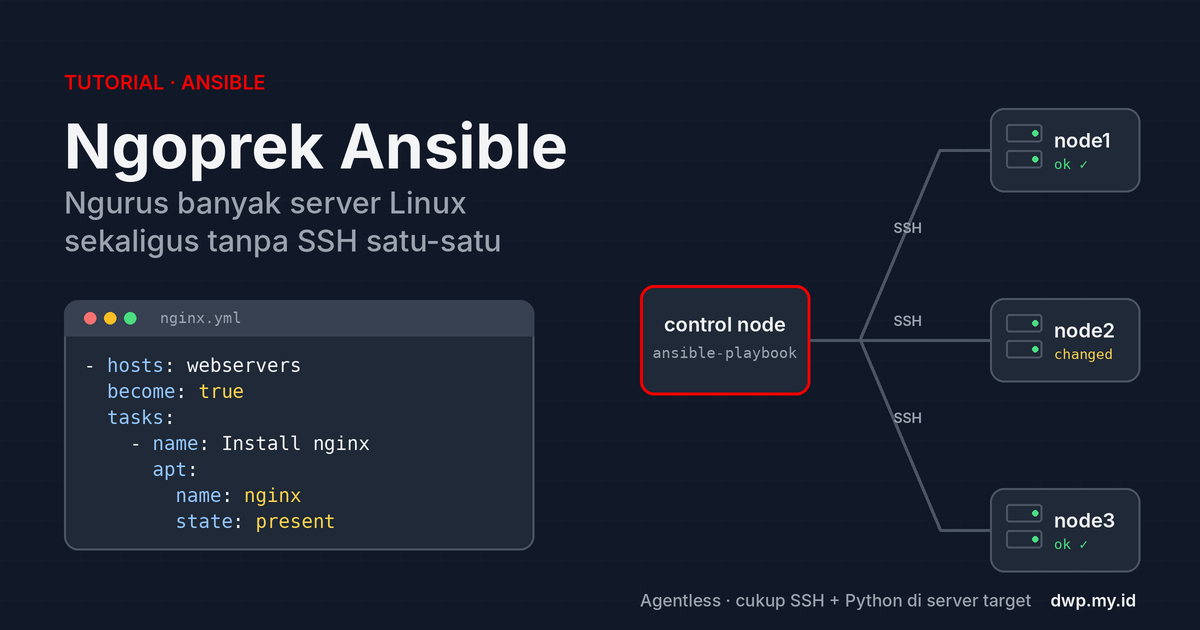Screen dimensions: 1200x630
Task: Click the server icon beside node2
Action: [1024, 336]
